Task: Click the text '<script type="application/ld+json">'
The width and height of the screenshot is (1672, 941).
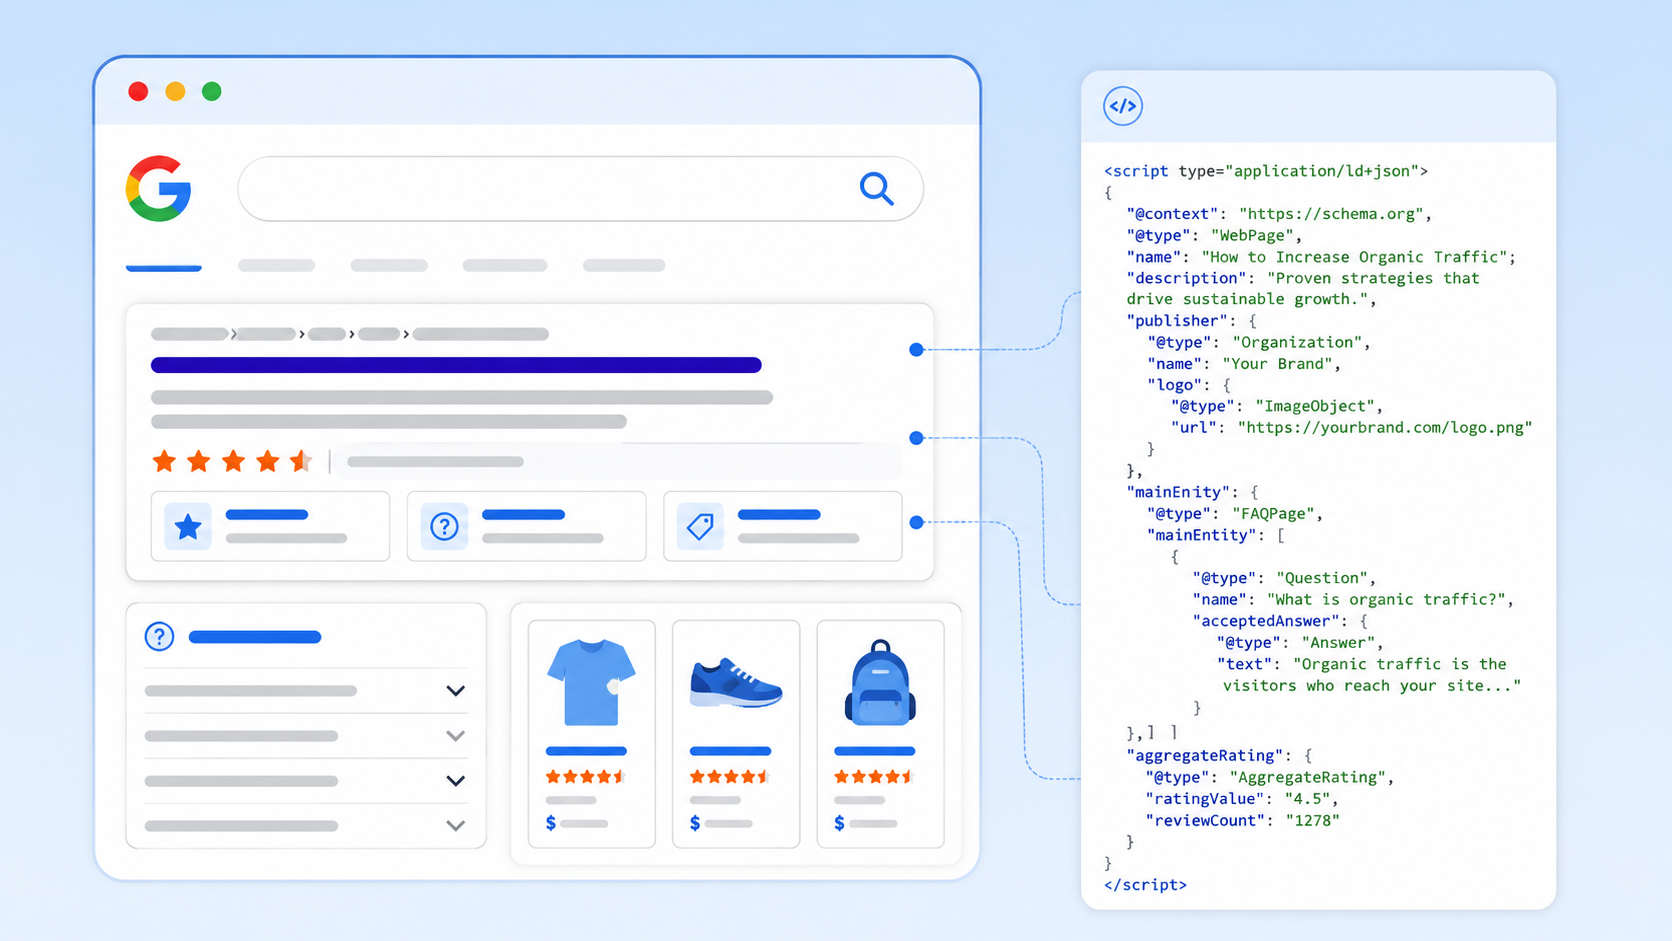Action: (1266, 171)
